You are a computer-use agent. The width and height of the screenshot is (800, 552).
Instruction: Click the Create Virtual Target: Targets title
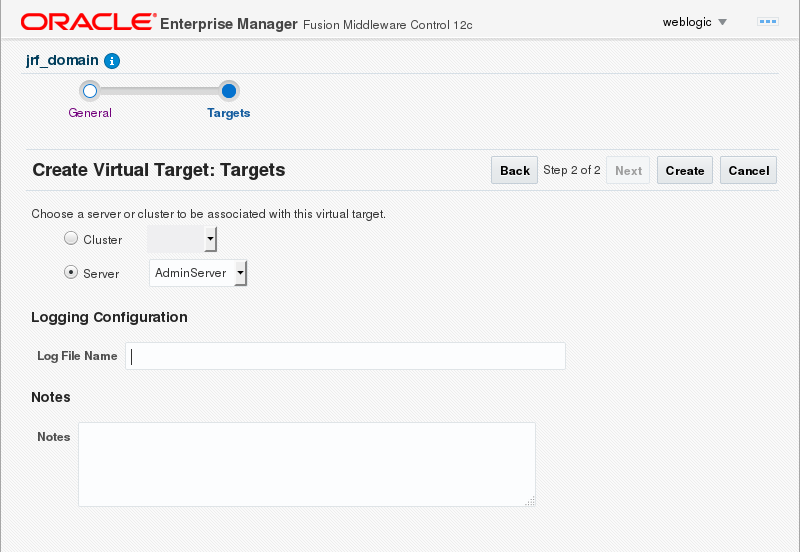(159, 170)
